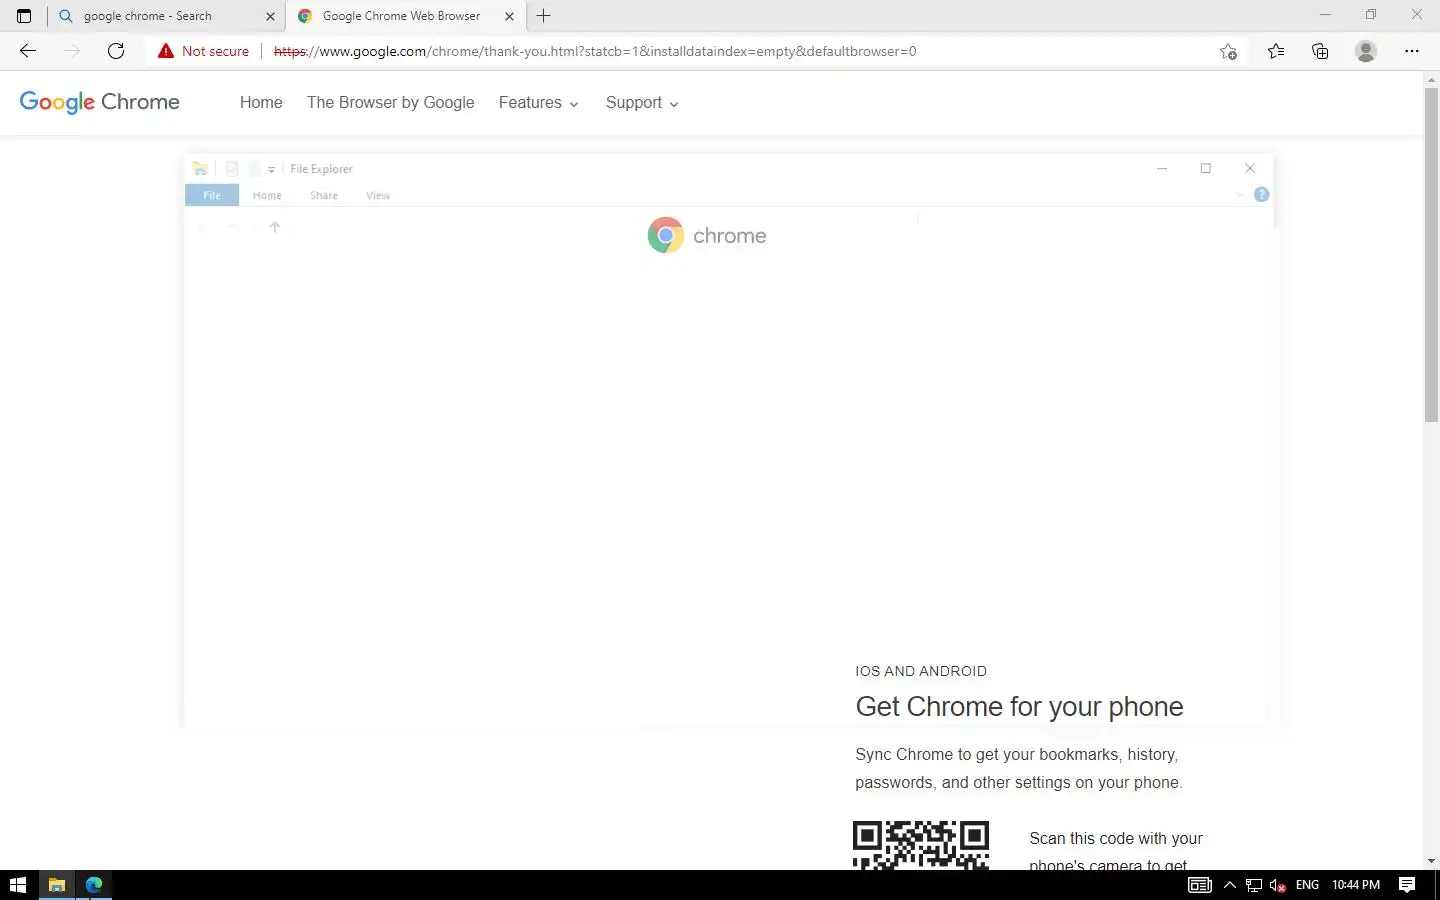The height and width of the screenshot is (900, 1440).
Task: Add this page to favorites
Action: [x=1229, y=51]
